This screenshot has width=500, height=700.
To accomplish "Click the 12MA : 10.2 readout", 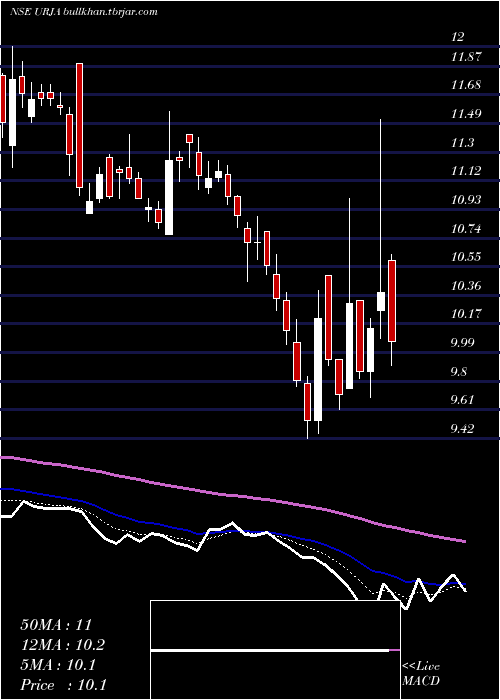I will pos(63,645).
